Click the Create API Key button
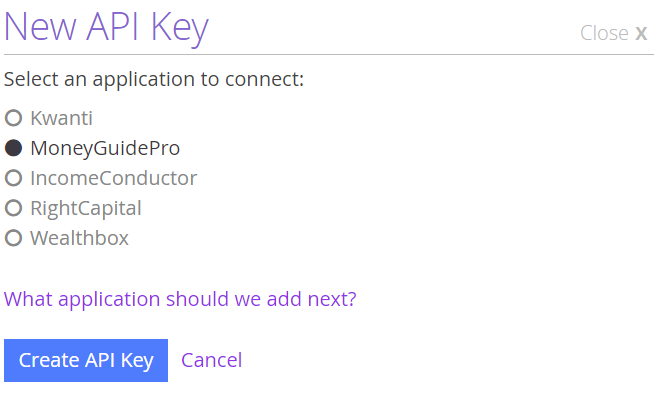Screen dimensions: 667x407 pos(86,360)
